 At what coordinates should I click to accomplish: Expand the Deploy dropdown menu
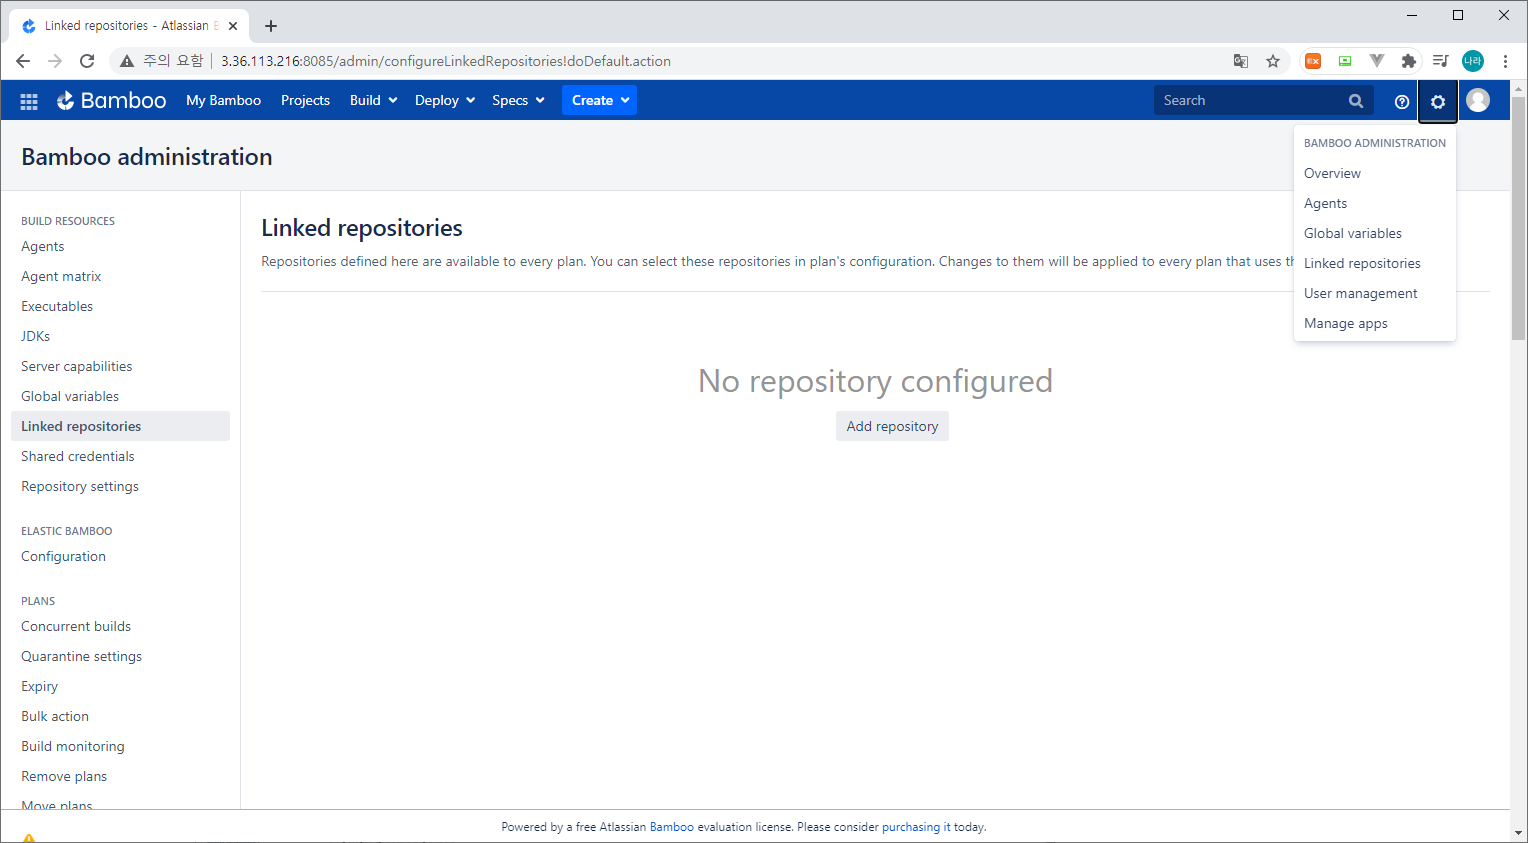tap(445, 100)
